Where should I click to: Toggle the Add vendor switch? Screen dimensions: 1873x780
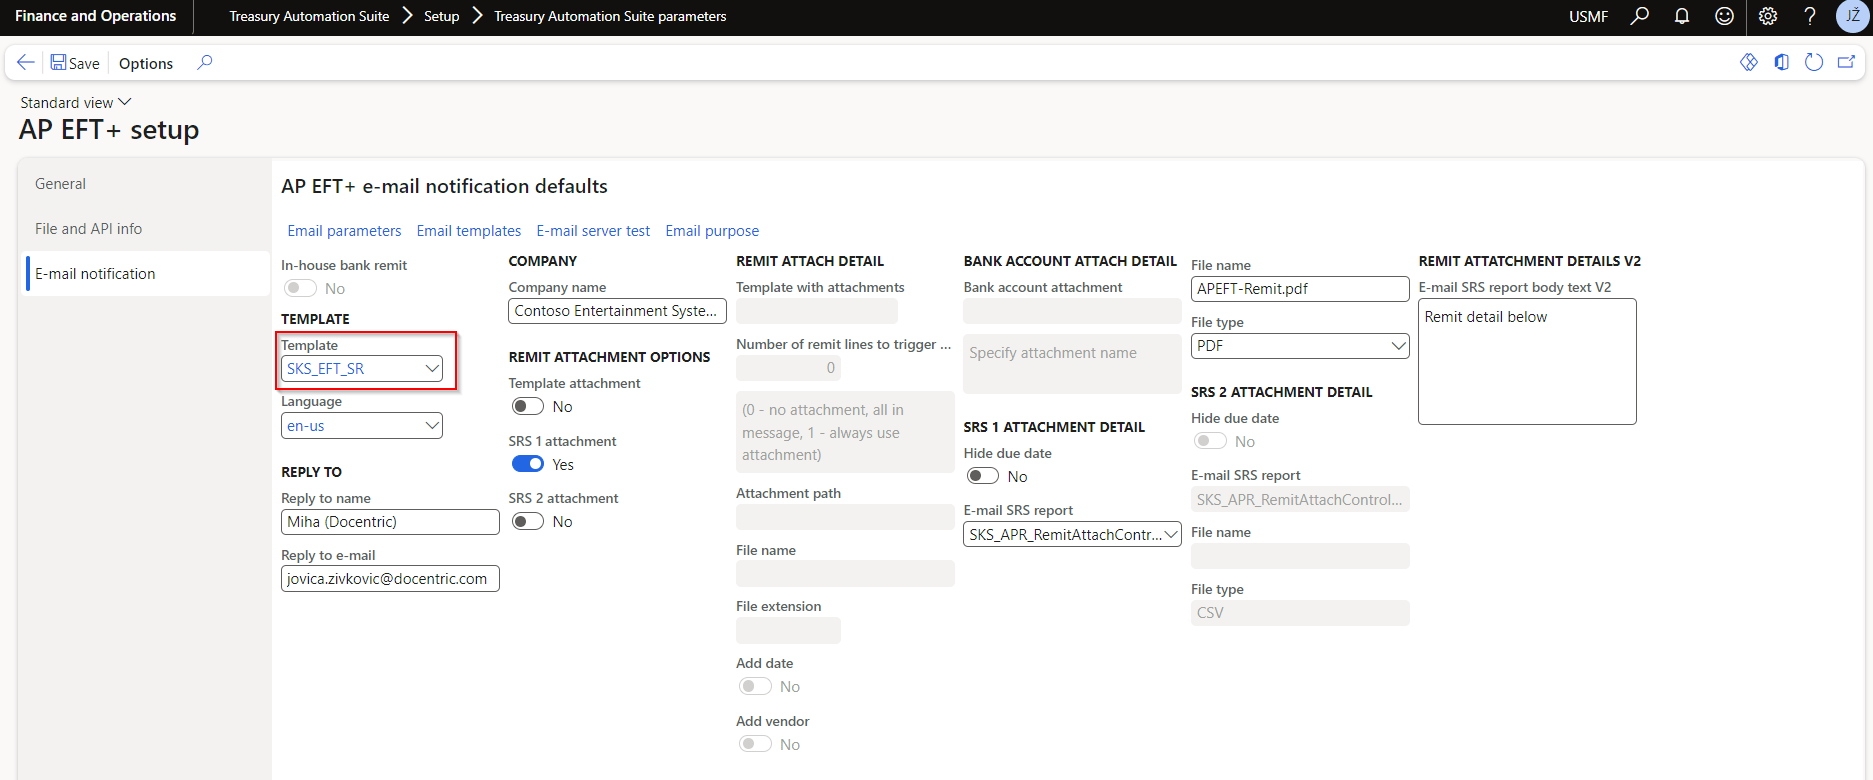(x=755, y=744)
